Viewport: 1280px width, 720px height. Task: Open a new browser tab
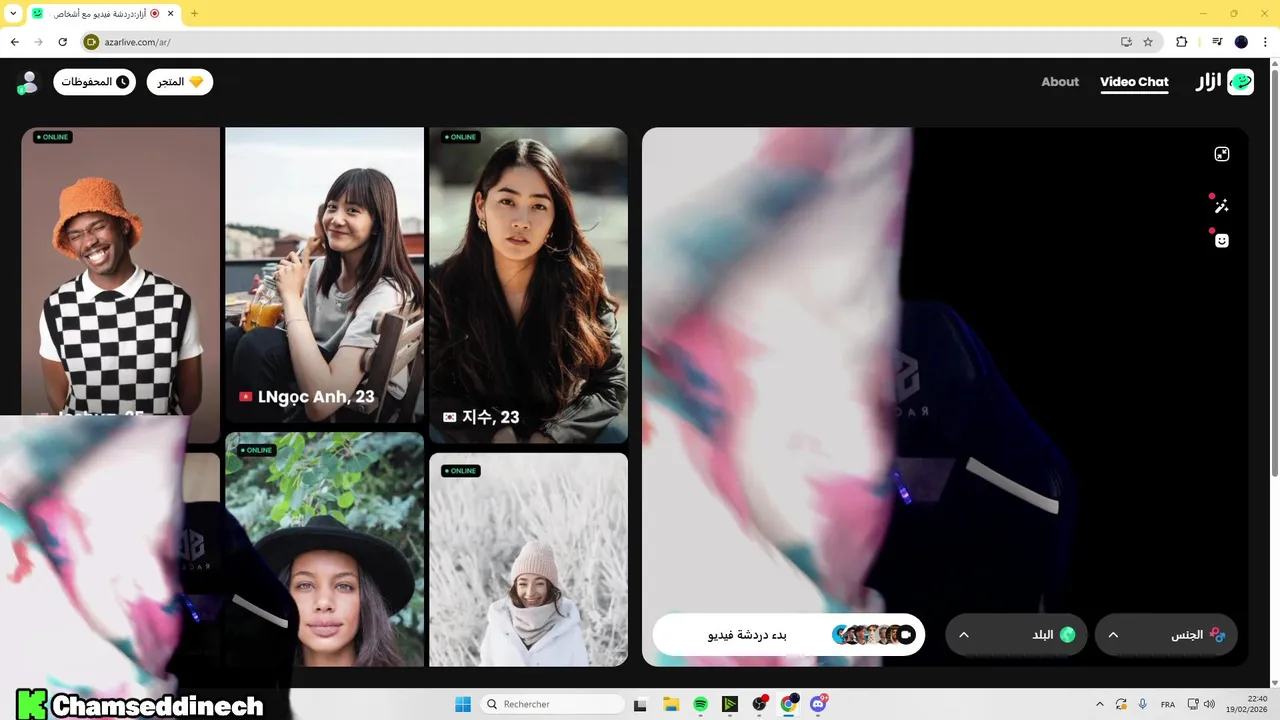[x=194, y=13]
